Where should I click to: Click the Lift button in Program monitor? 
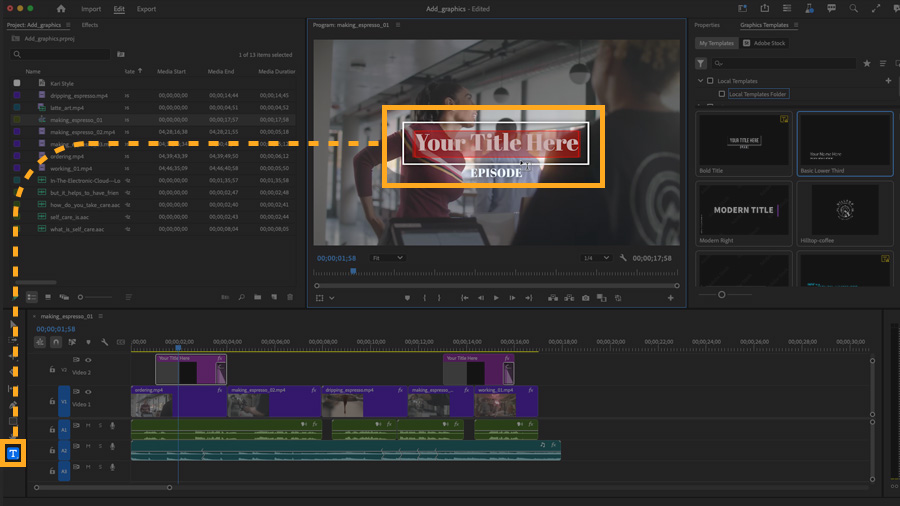553,298
